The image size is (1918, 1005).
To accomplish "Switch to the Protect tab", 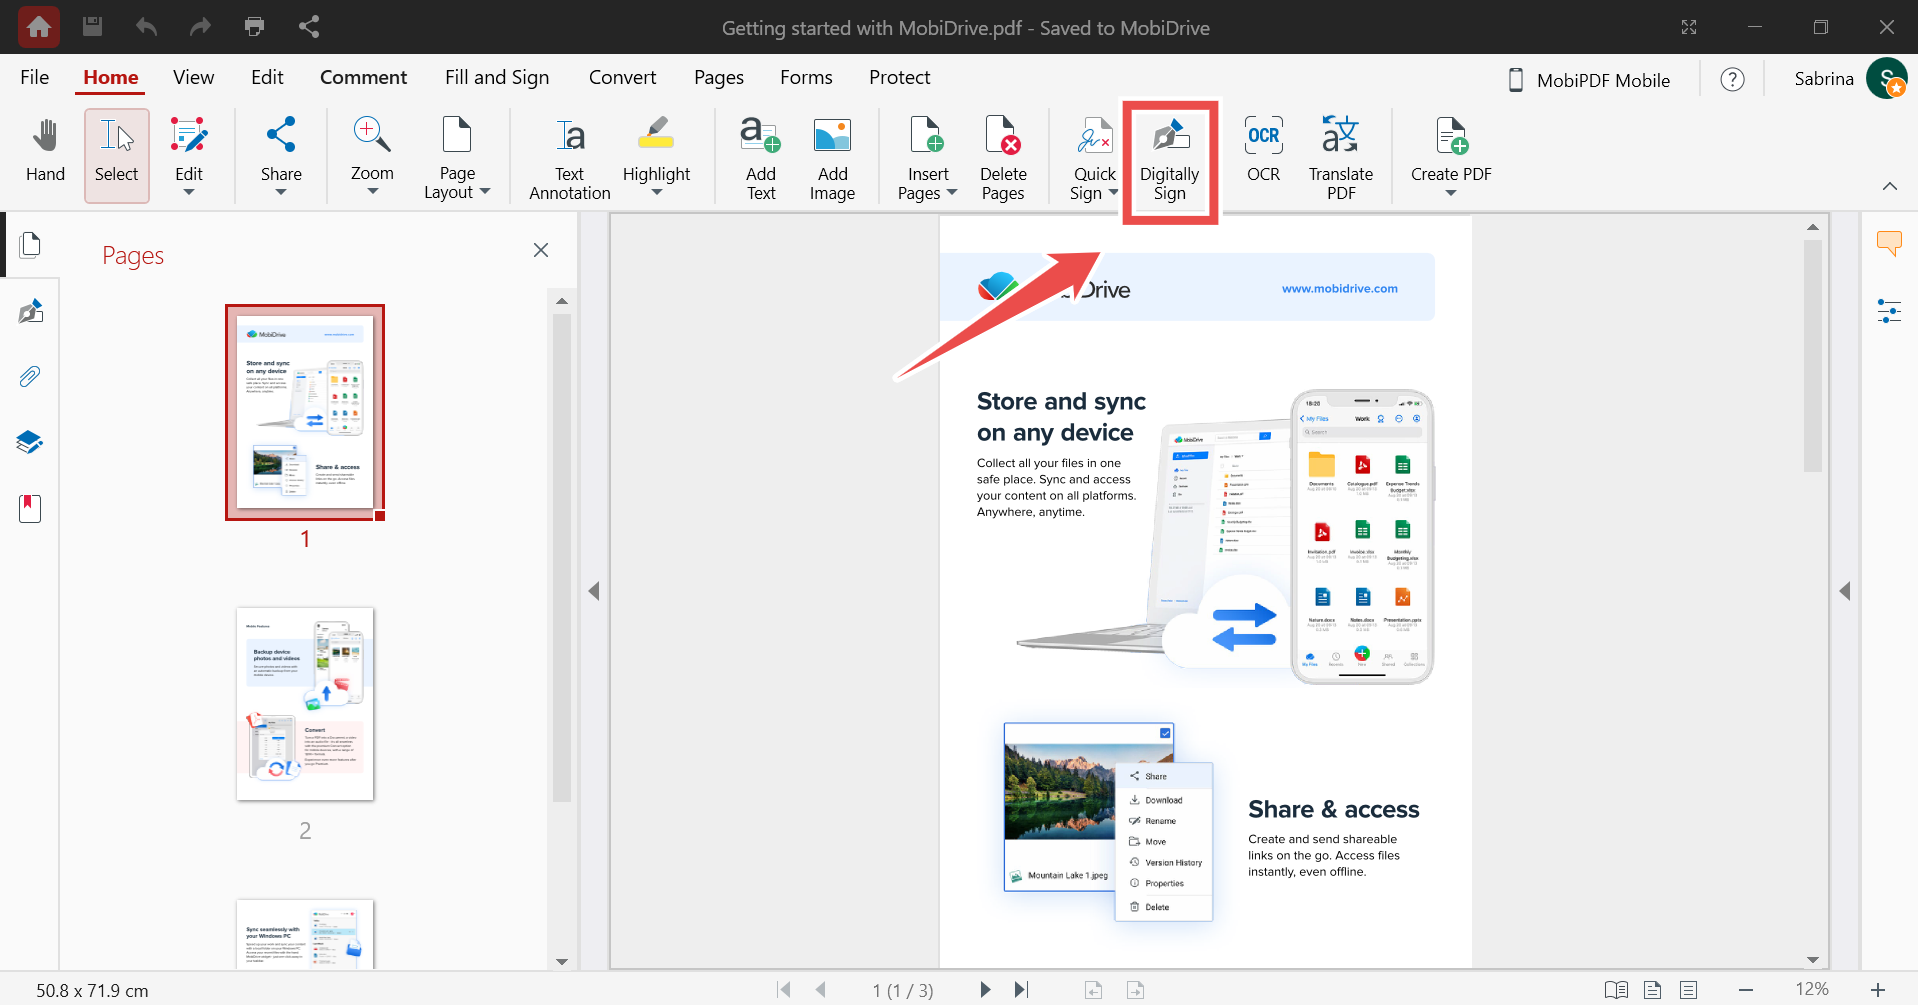I will click(899, 77).
